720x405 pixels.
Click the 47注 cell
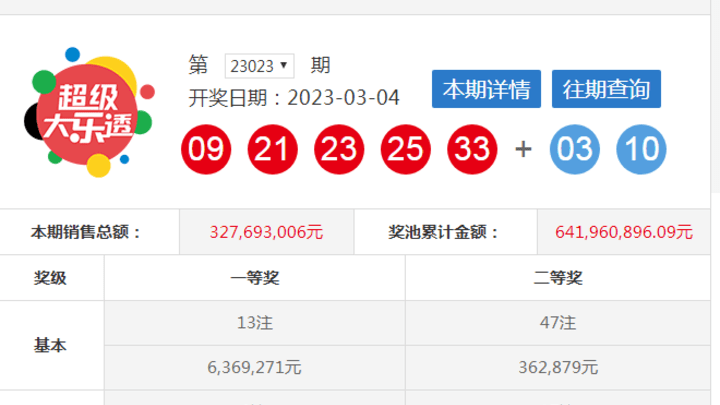click(558, 323)
